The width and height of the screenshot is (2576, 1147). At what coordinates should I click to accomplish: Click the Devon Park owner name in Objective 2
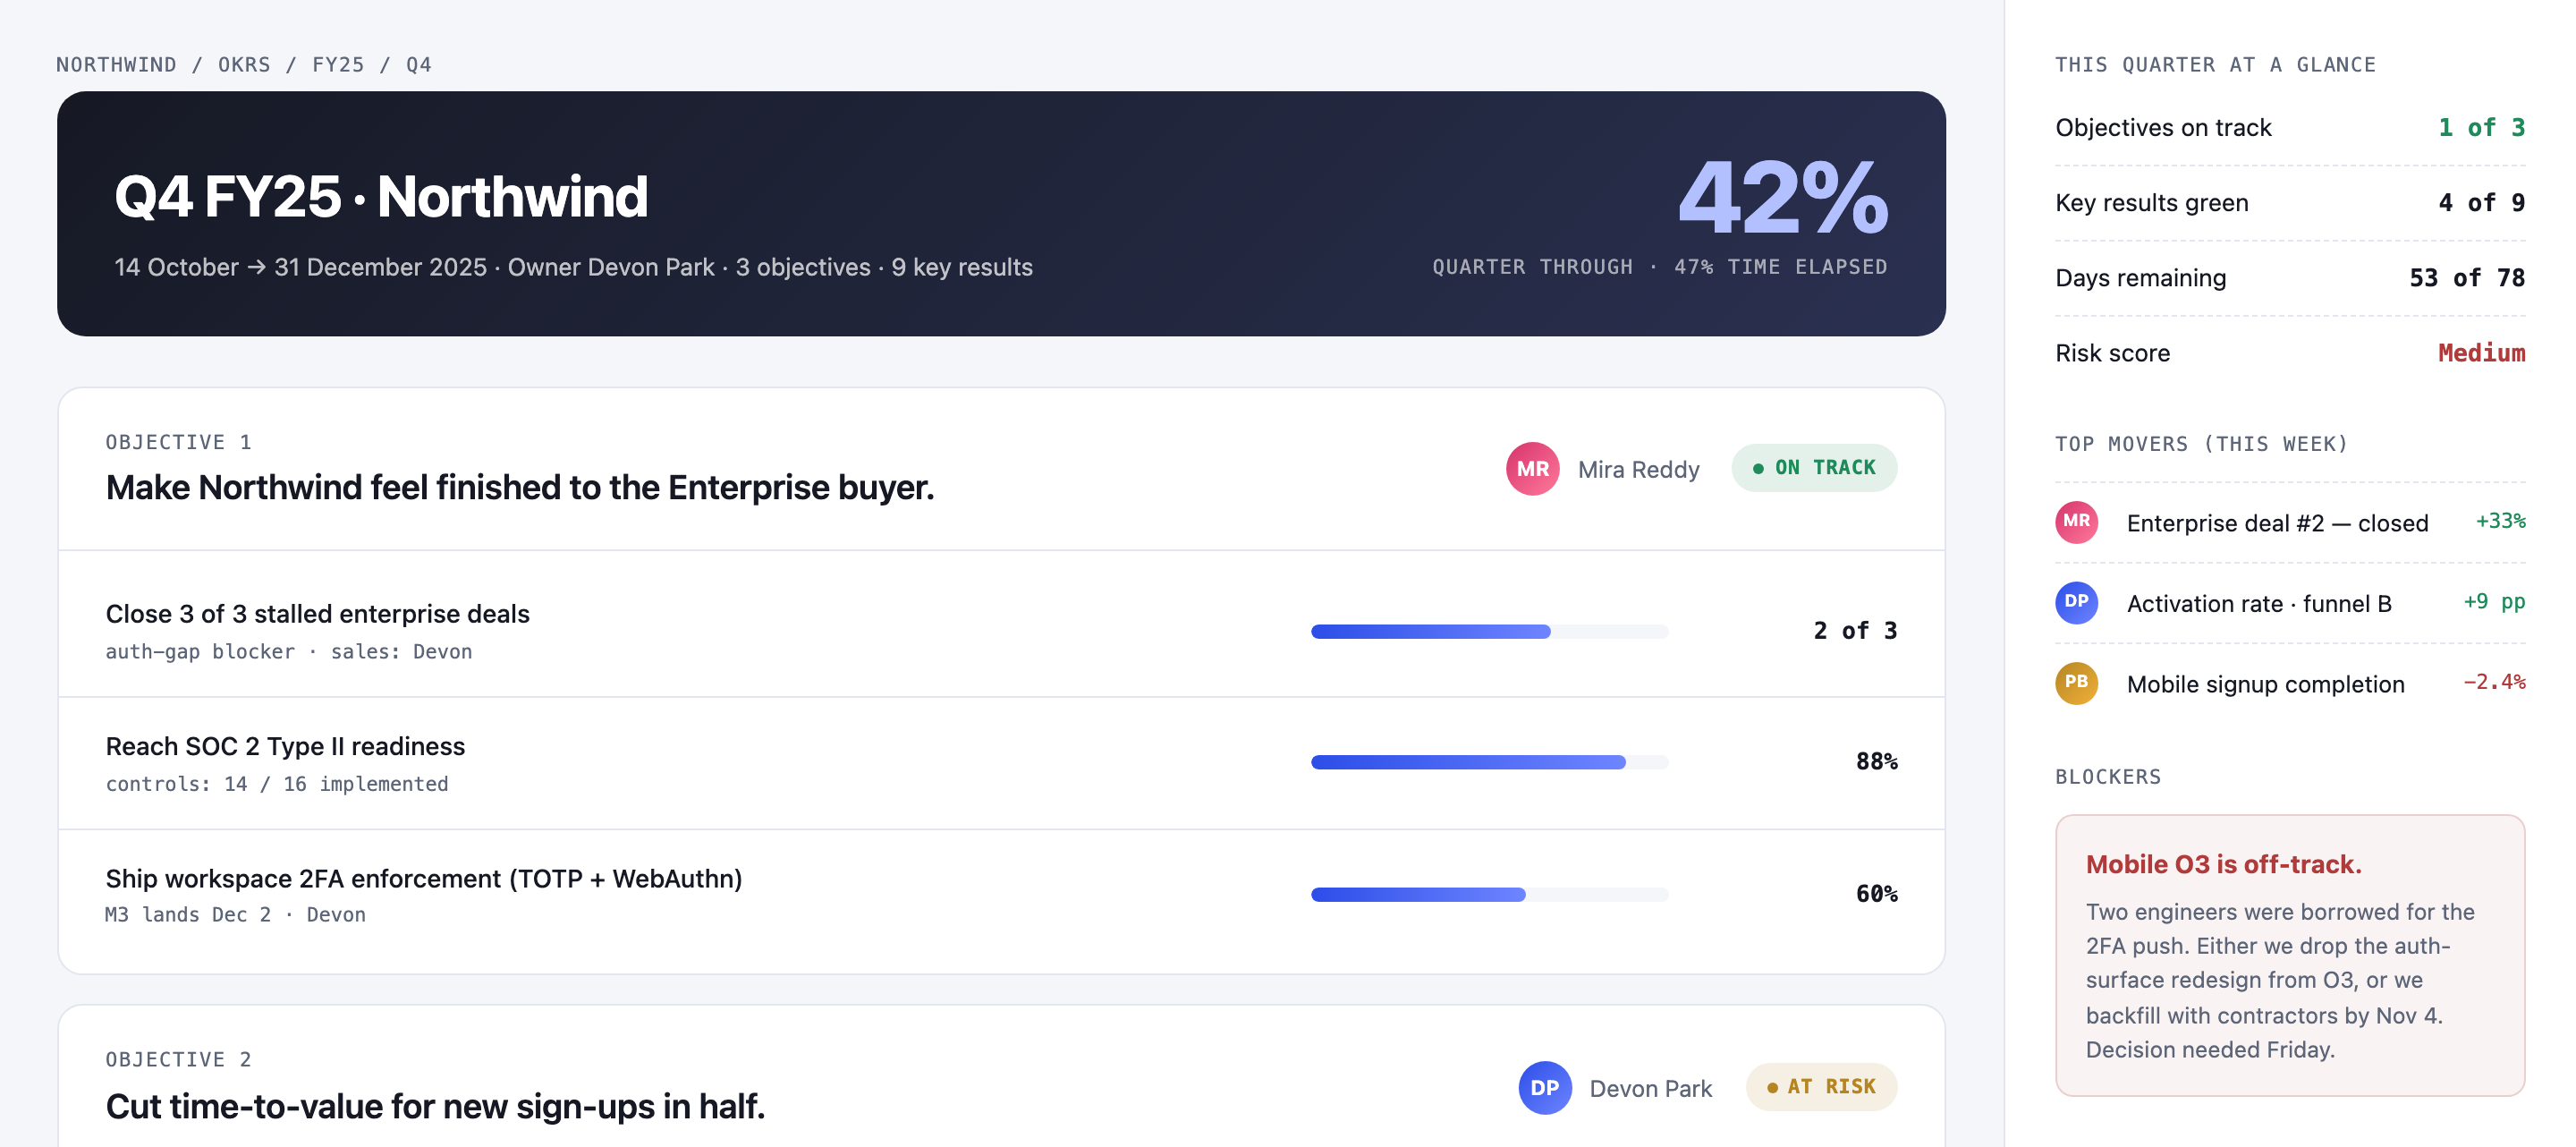[1650, 1088]
